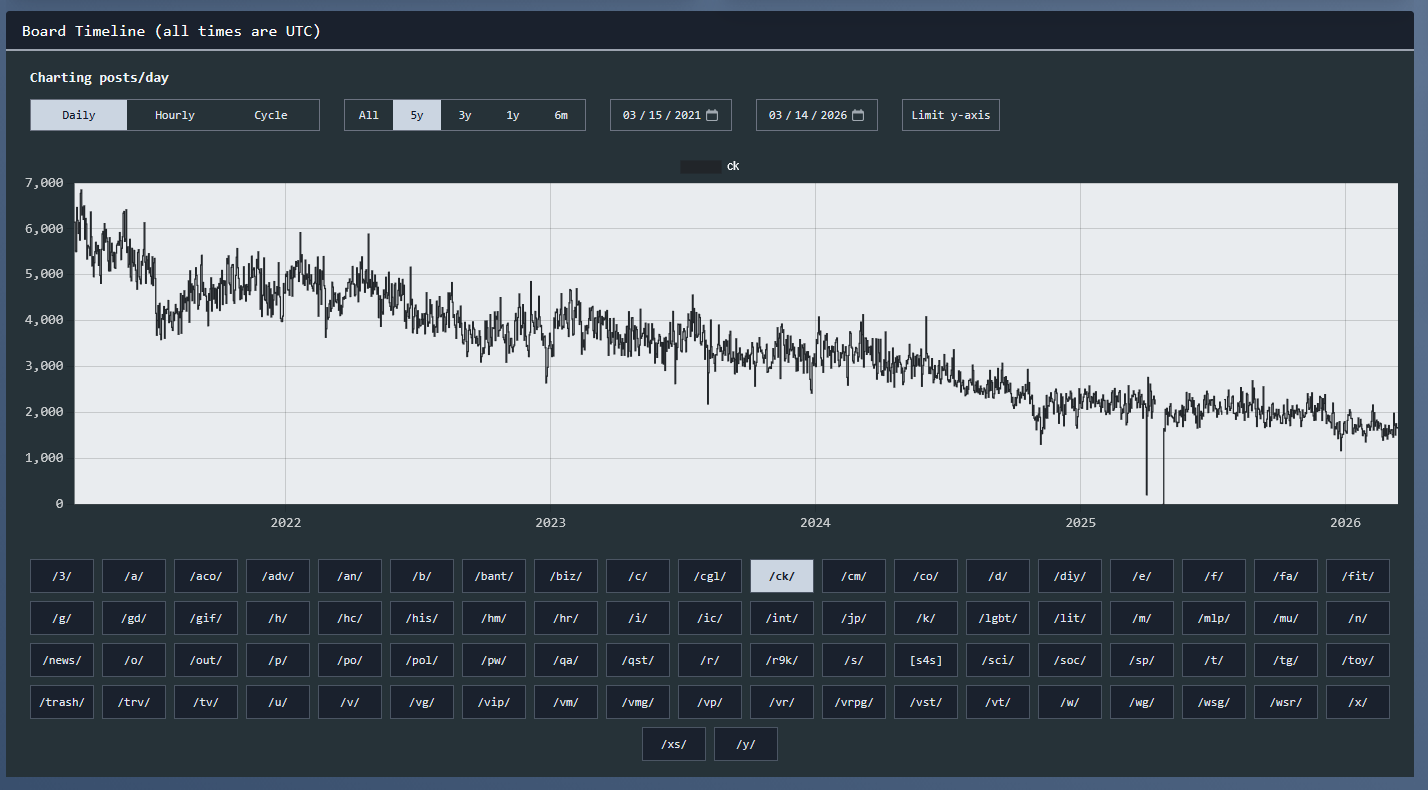This screenshot has width=1428, height=790.
Task: Open calendar picker on end date field
Action: (858, 115)
